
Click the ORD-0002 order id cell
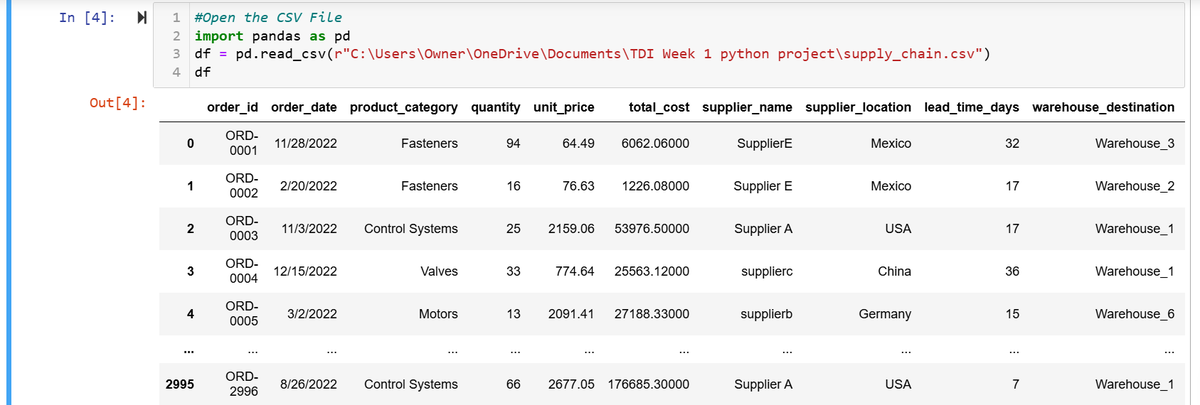pos(243,186)
